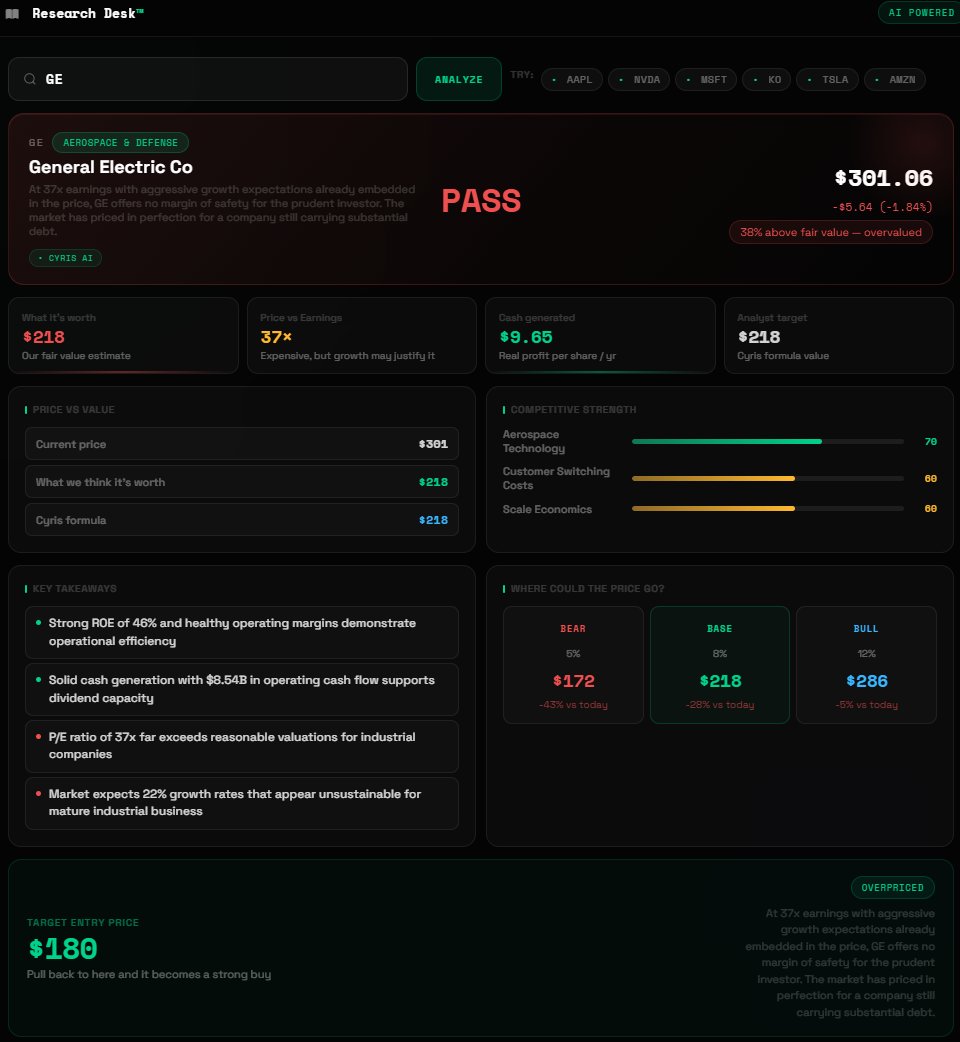Image resolution: width=960 pixels, height=1042 pixels.
Task: Select the AMZN suggestion chip
Action: pyautogui.click(x=895, y=80)
